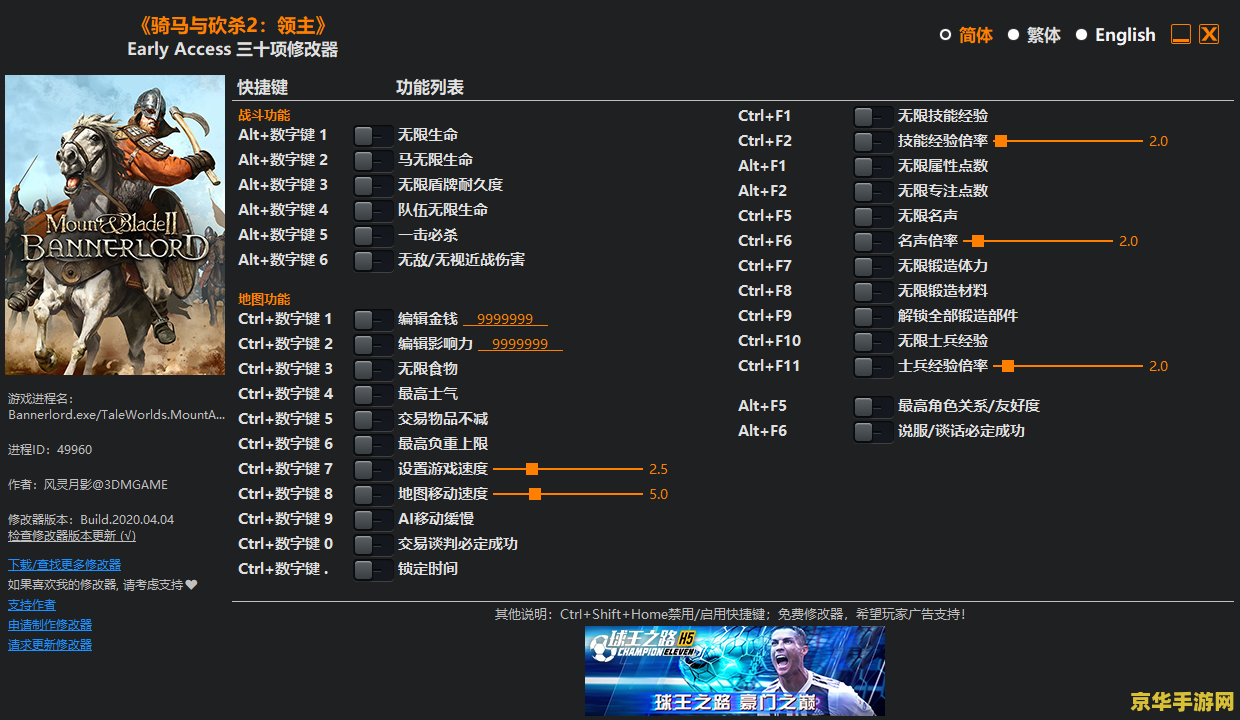This screenshot has width=1240, height=720.
Task: Enable the 马无限生命 switch
Action: coord(373,160)
